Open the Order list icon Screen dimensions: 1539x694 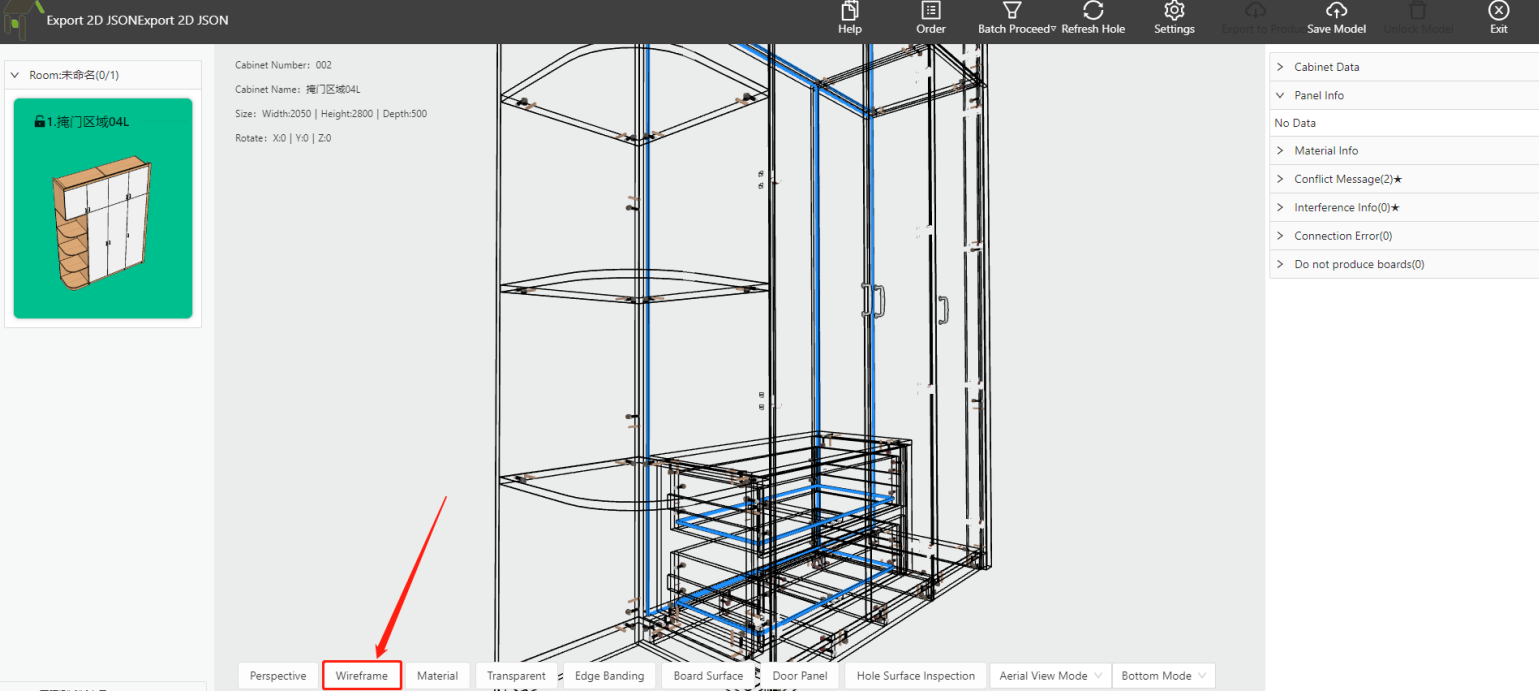(930, 12)
